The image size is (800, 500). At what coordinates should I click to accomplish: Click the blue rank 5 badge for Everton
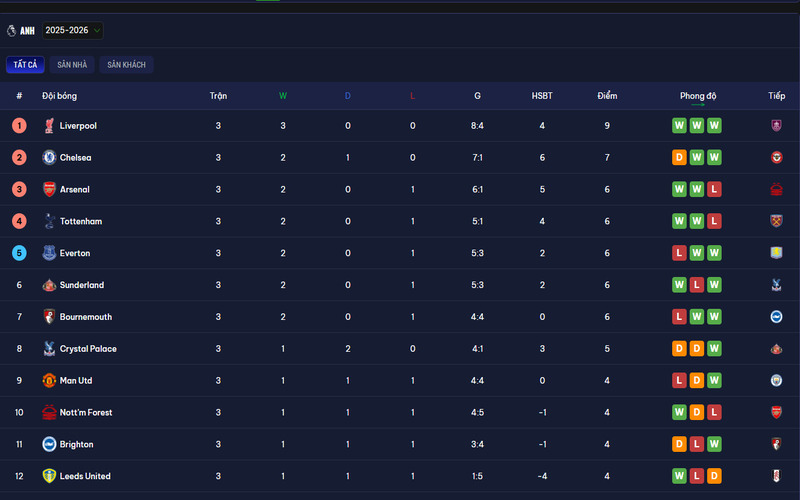[x=19, y=253]
